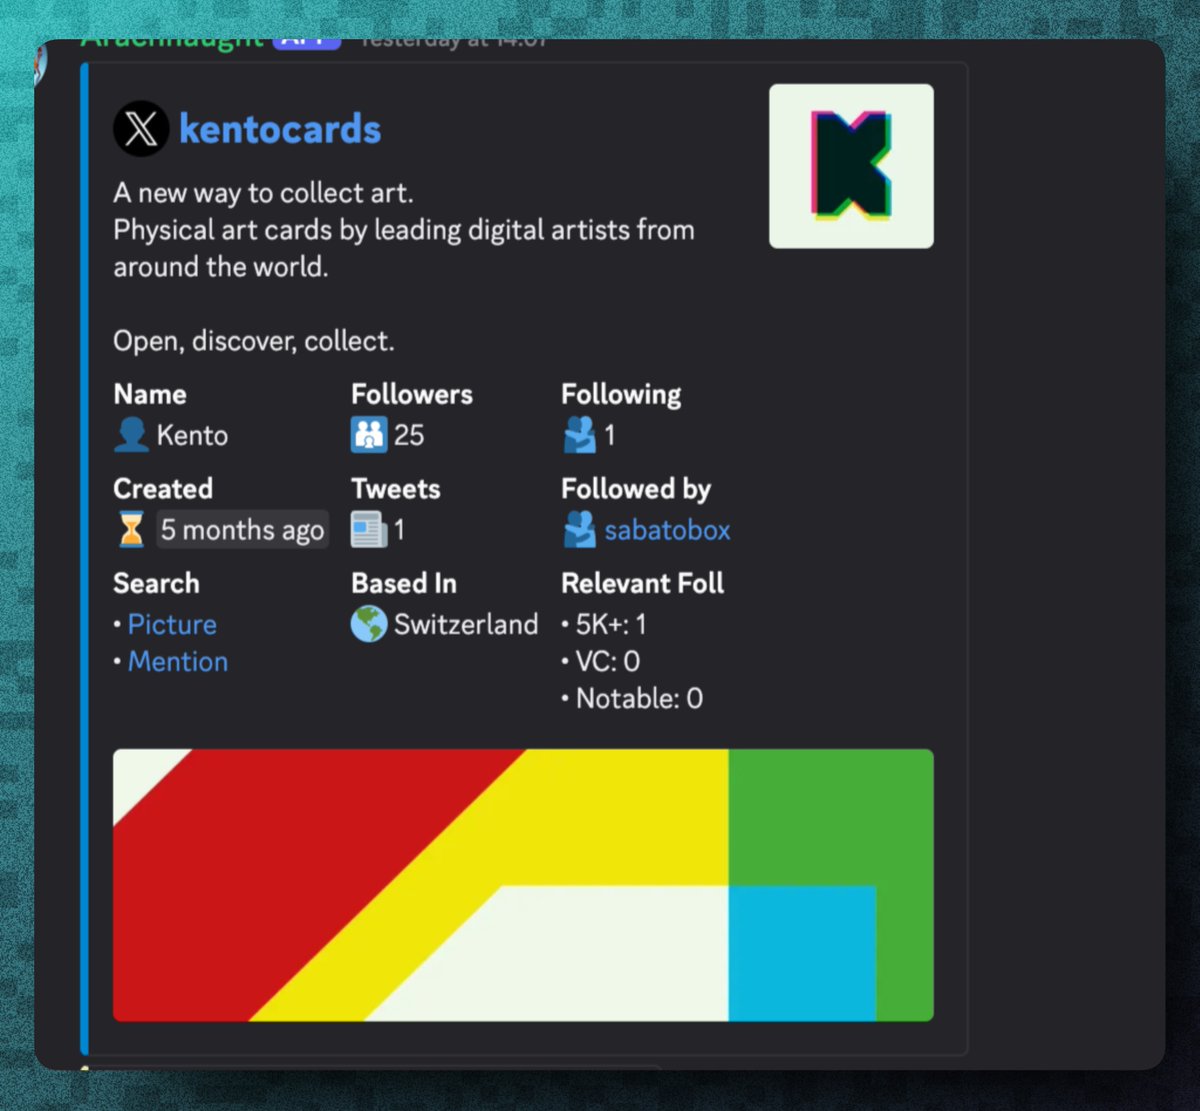The width and height of the screenshot is (1200, 1111).
Task: Click the globe icon beside Switzerland
Action: tap(368, 625)
